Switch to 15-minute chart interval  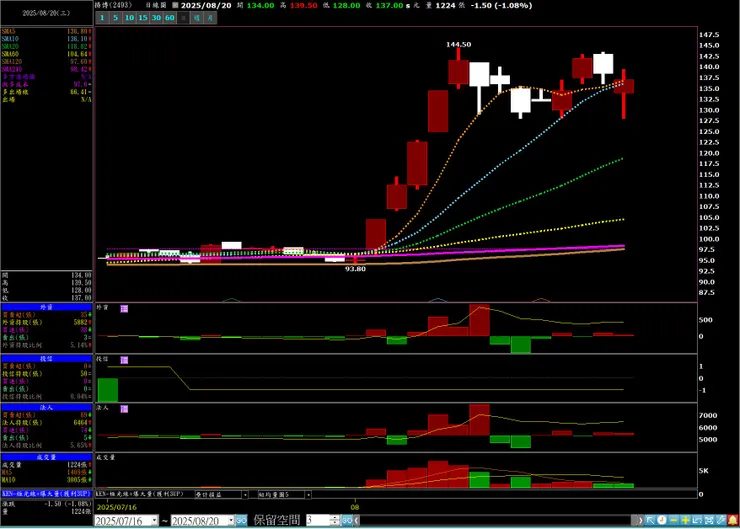[x=143, y=18]
